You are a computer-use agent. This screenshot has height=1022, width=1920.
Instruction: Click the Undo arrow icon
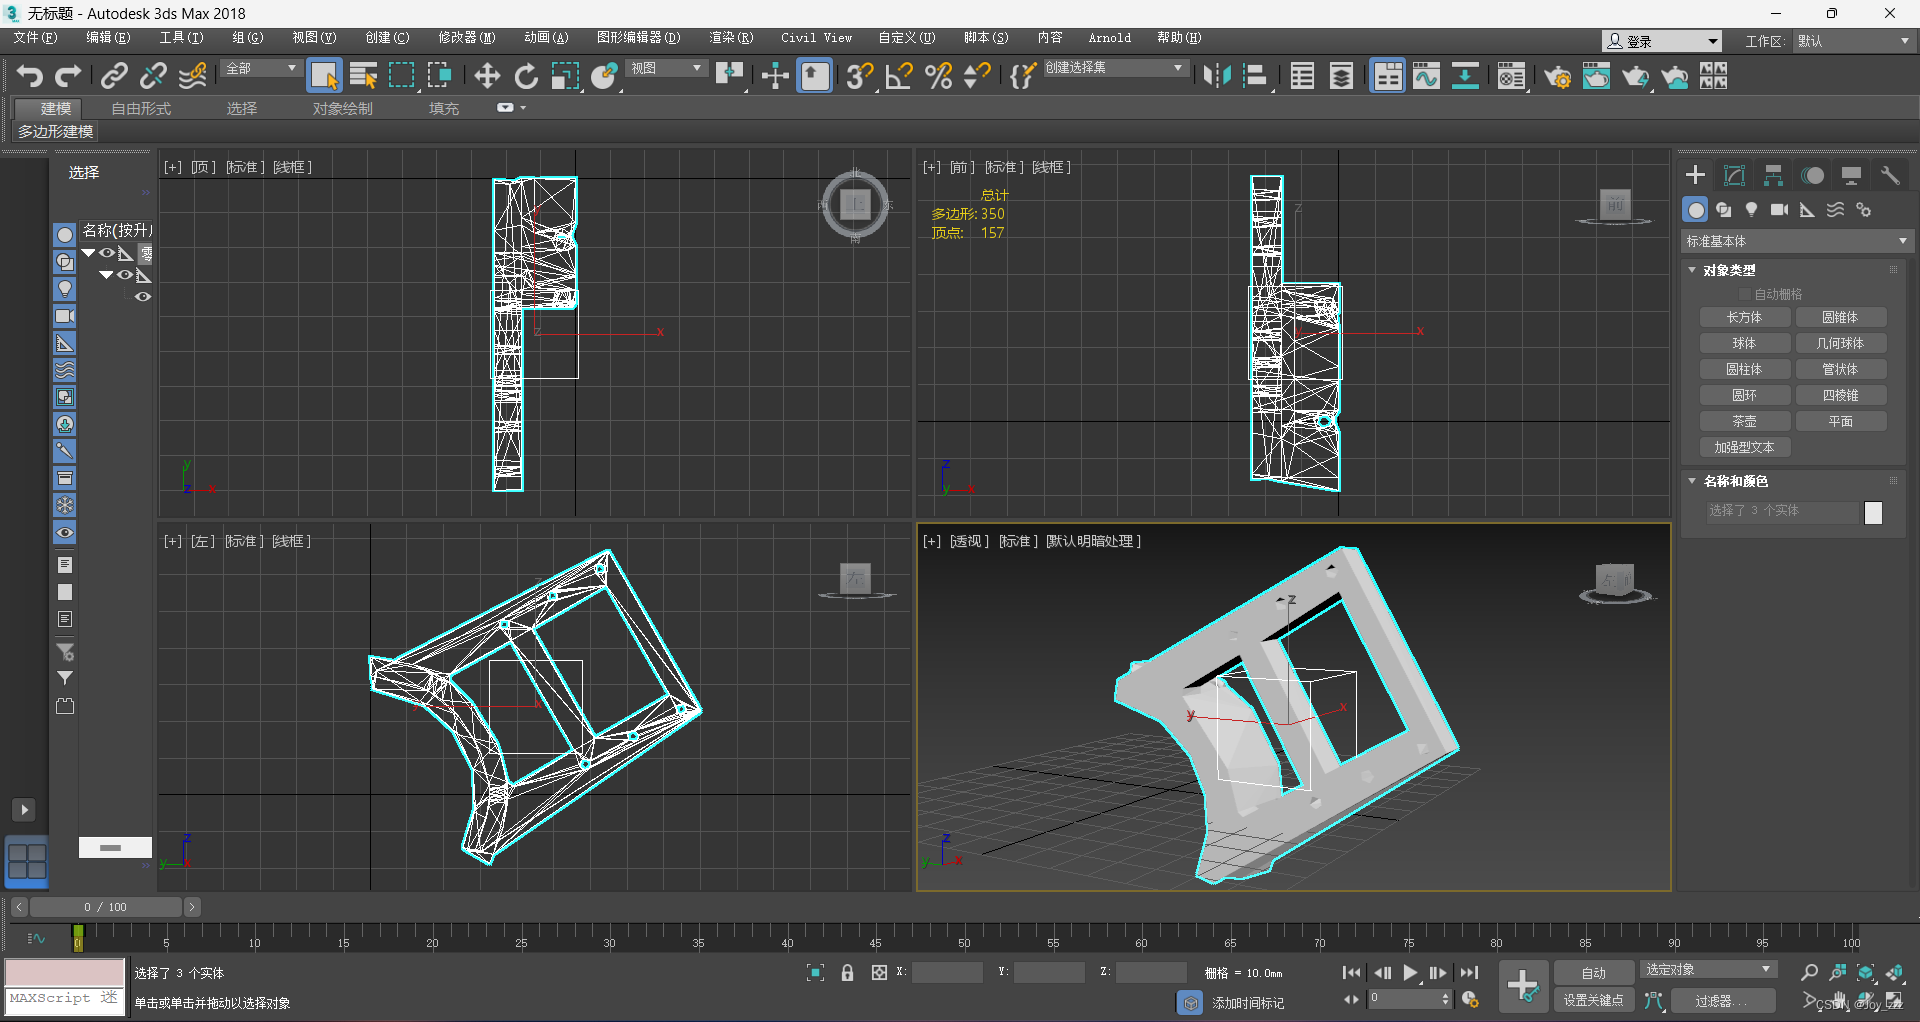(x=29, y=76)
